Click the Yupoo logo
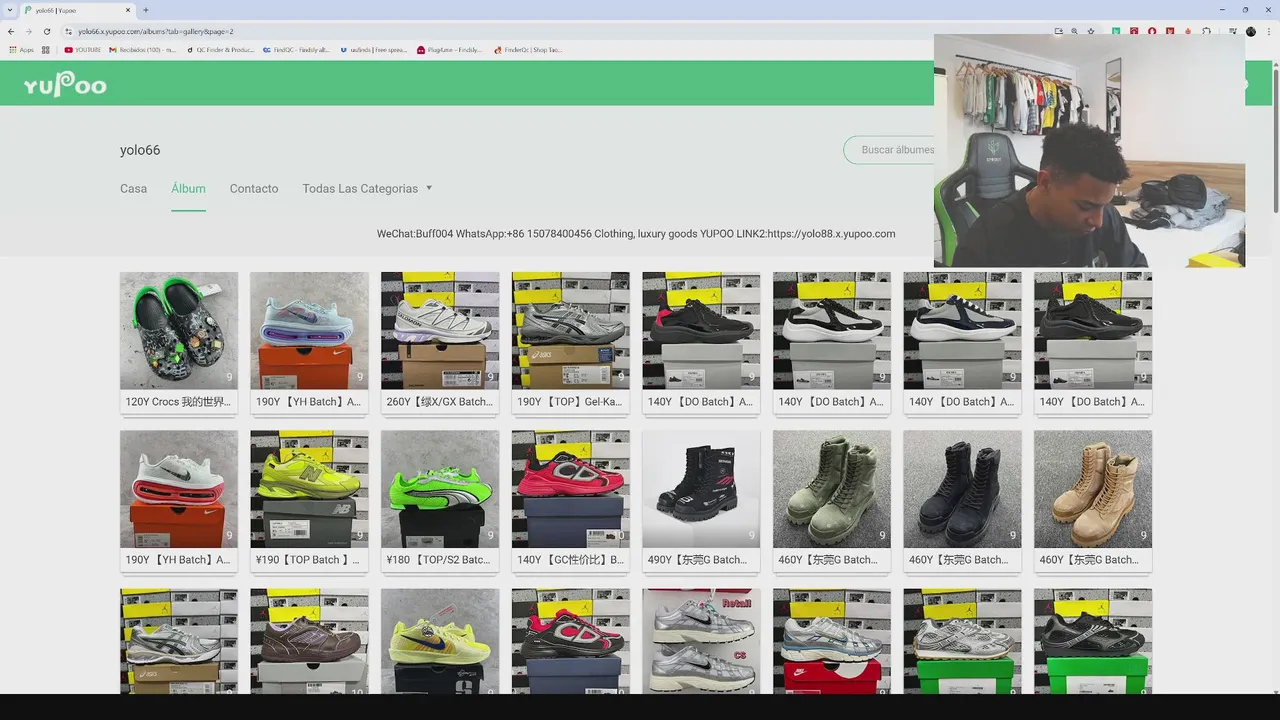This screenshot has width=1280, height=720. [x=65, y=84]
